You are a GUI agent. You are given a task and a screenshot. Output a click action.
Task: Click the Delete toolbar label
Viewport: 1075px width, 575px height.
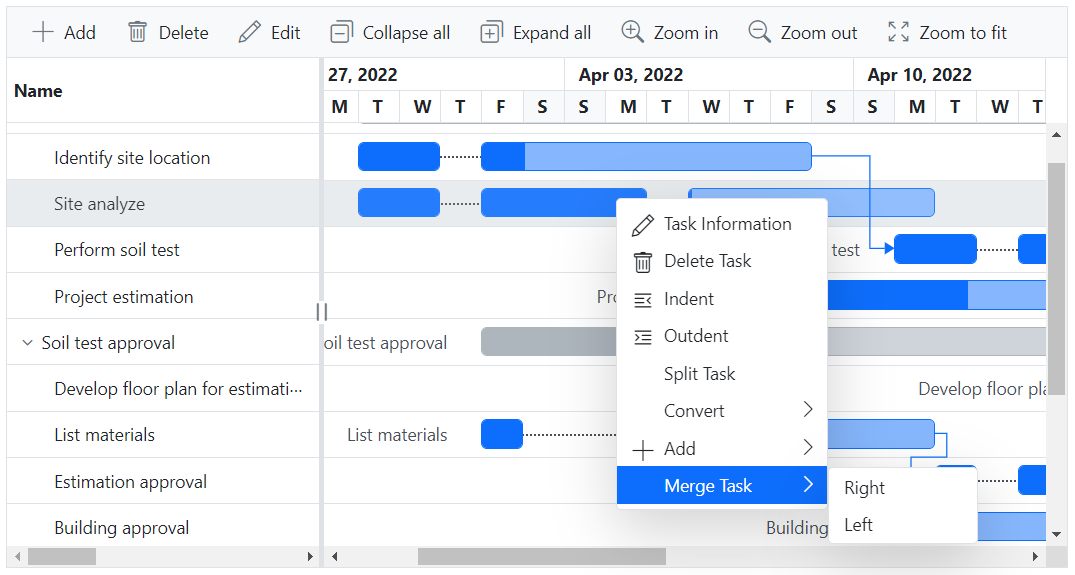pos(184,33)
